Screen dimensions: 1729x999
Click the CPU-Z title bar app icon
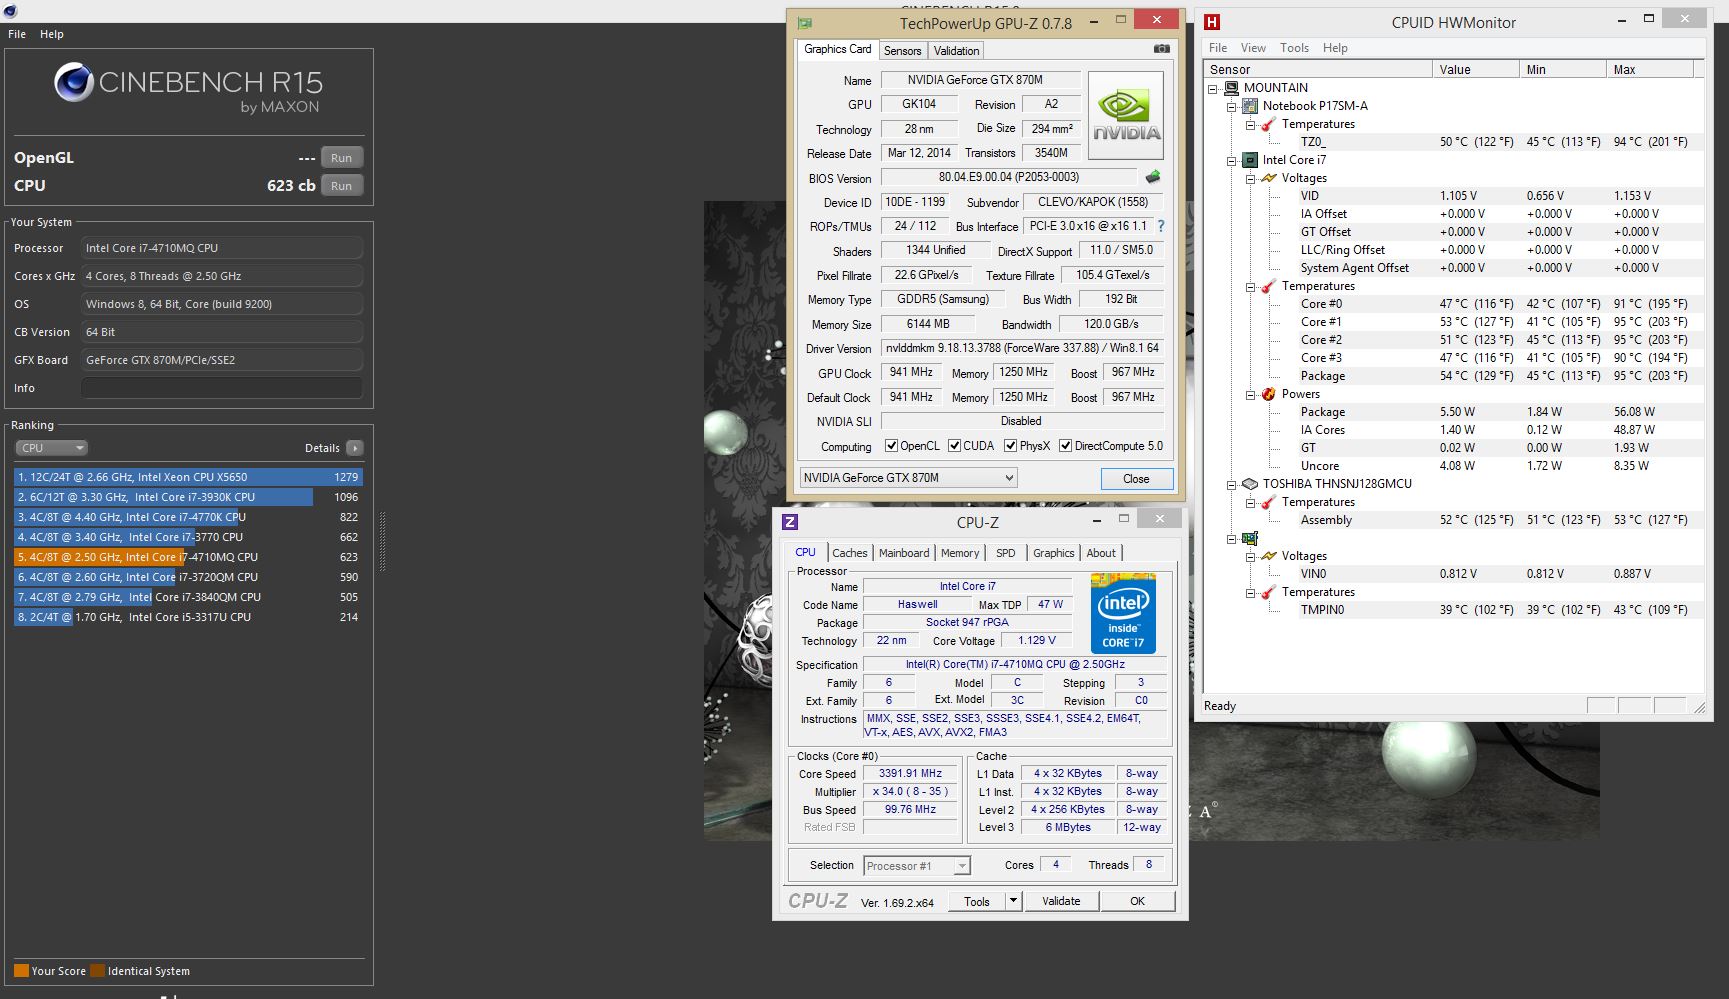[790, 521]
